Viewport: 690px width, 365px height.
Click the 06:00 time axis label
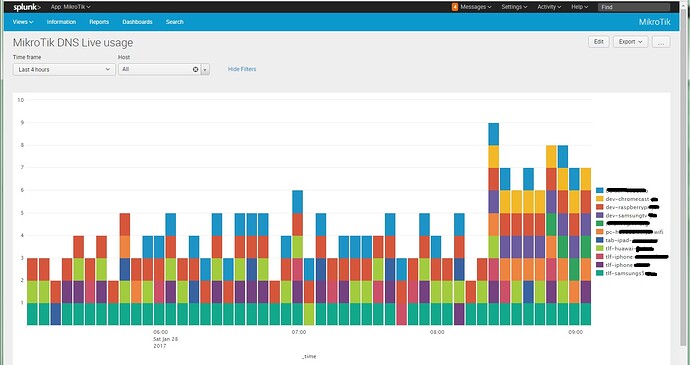160,332
